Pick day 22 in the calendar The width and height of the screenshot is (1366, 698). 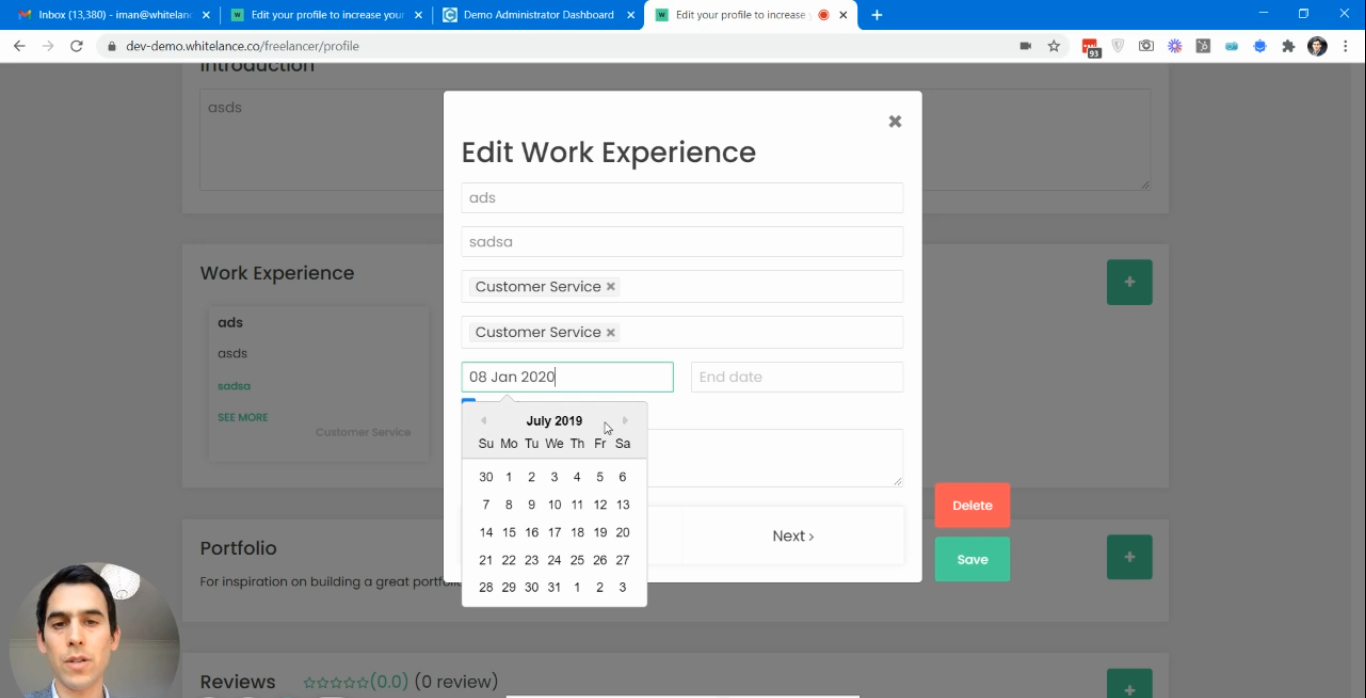[x=509, y=561]
